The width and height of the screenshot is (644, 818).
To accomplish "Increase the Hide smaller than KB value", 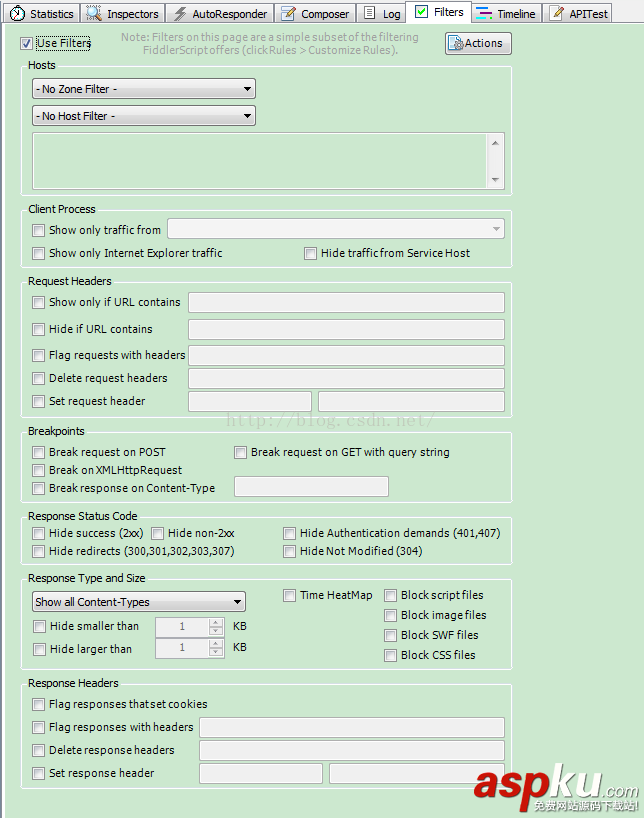I will tap(216, 622).
